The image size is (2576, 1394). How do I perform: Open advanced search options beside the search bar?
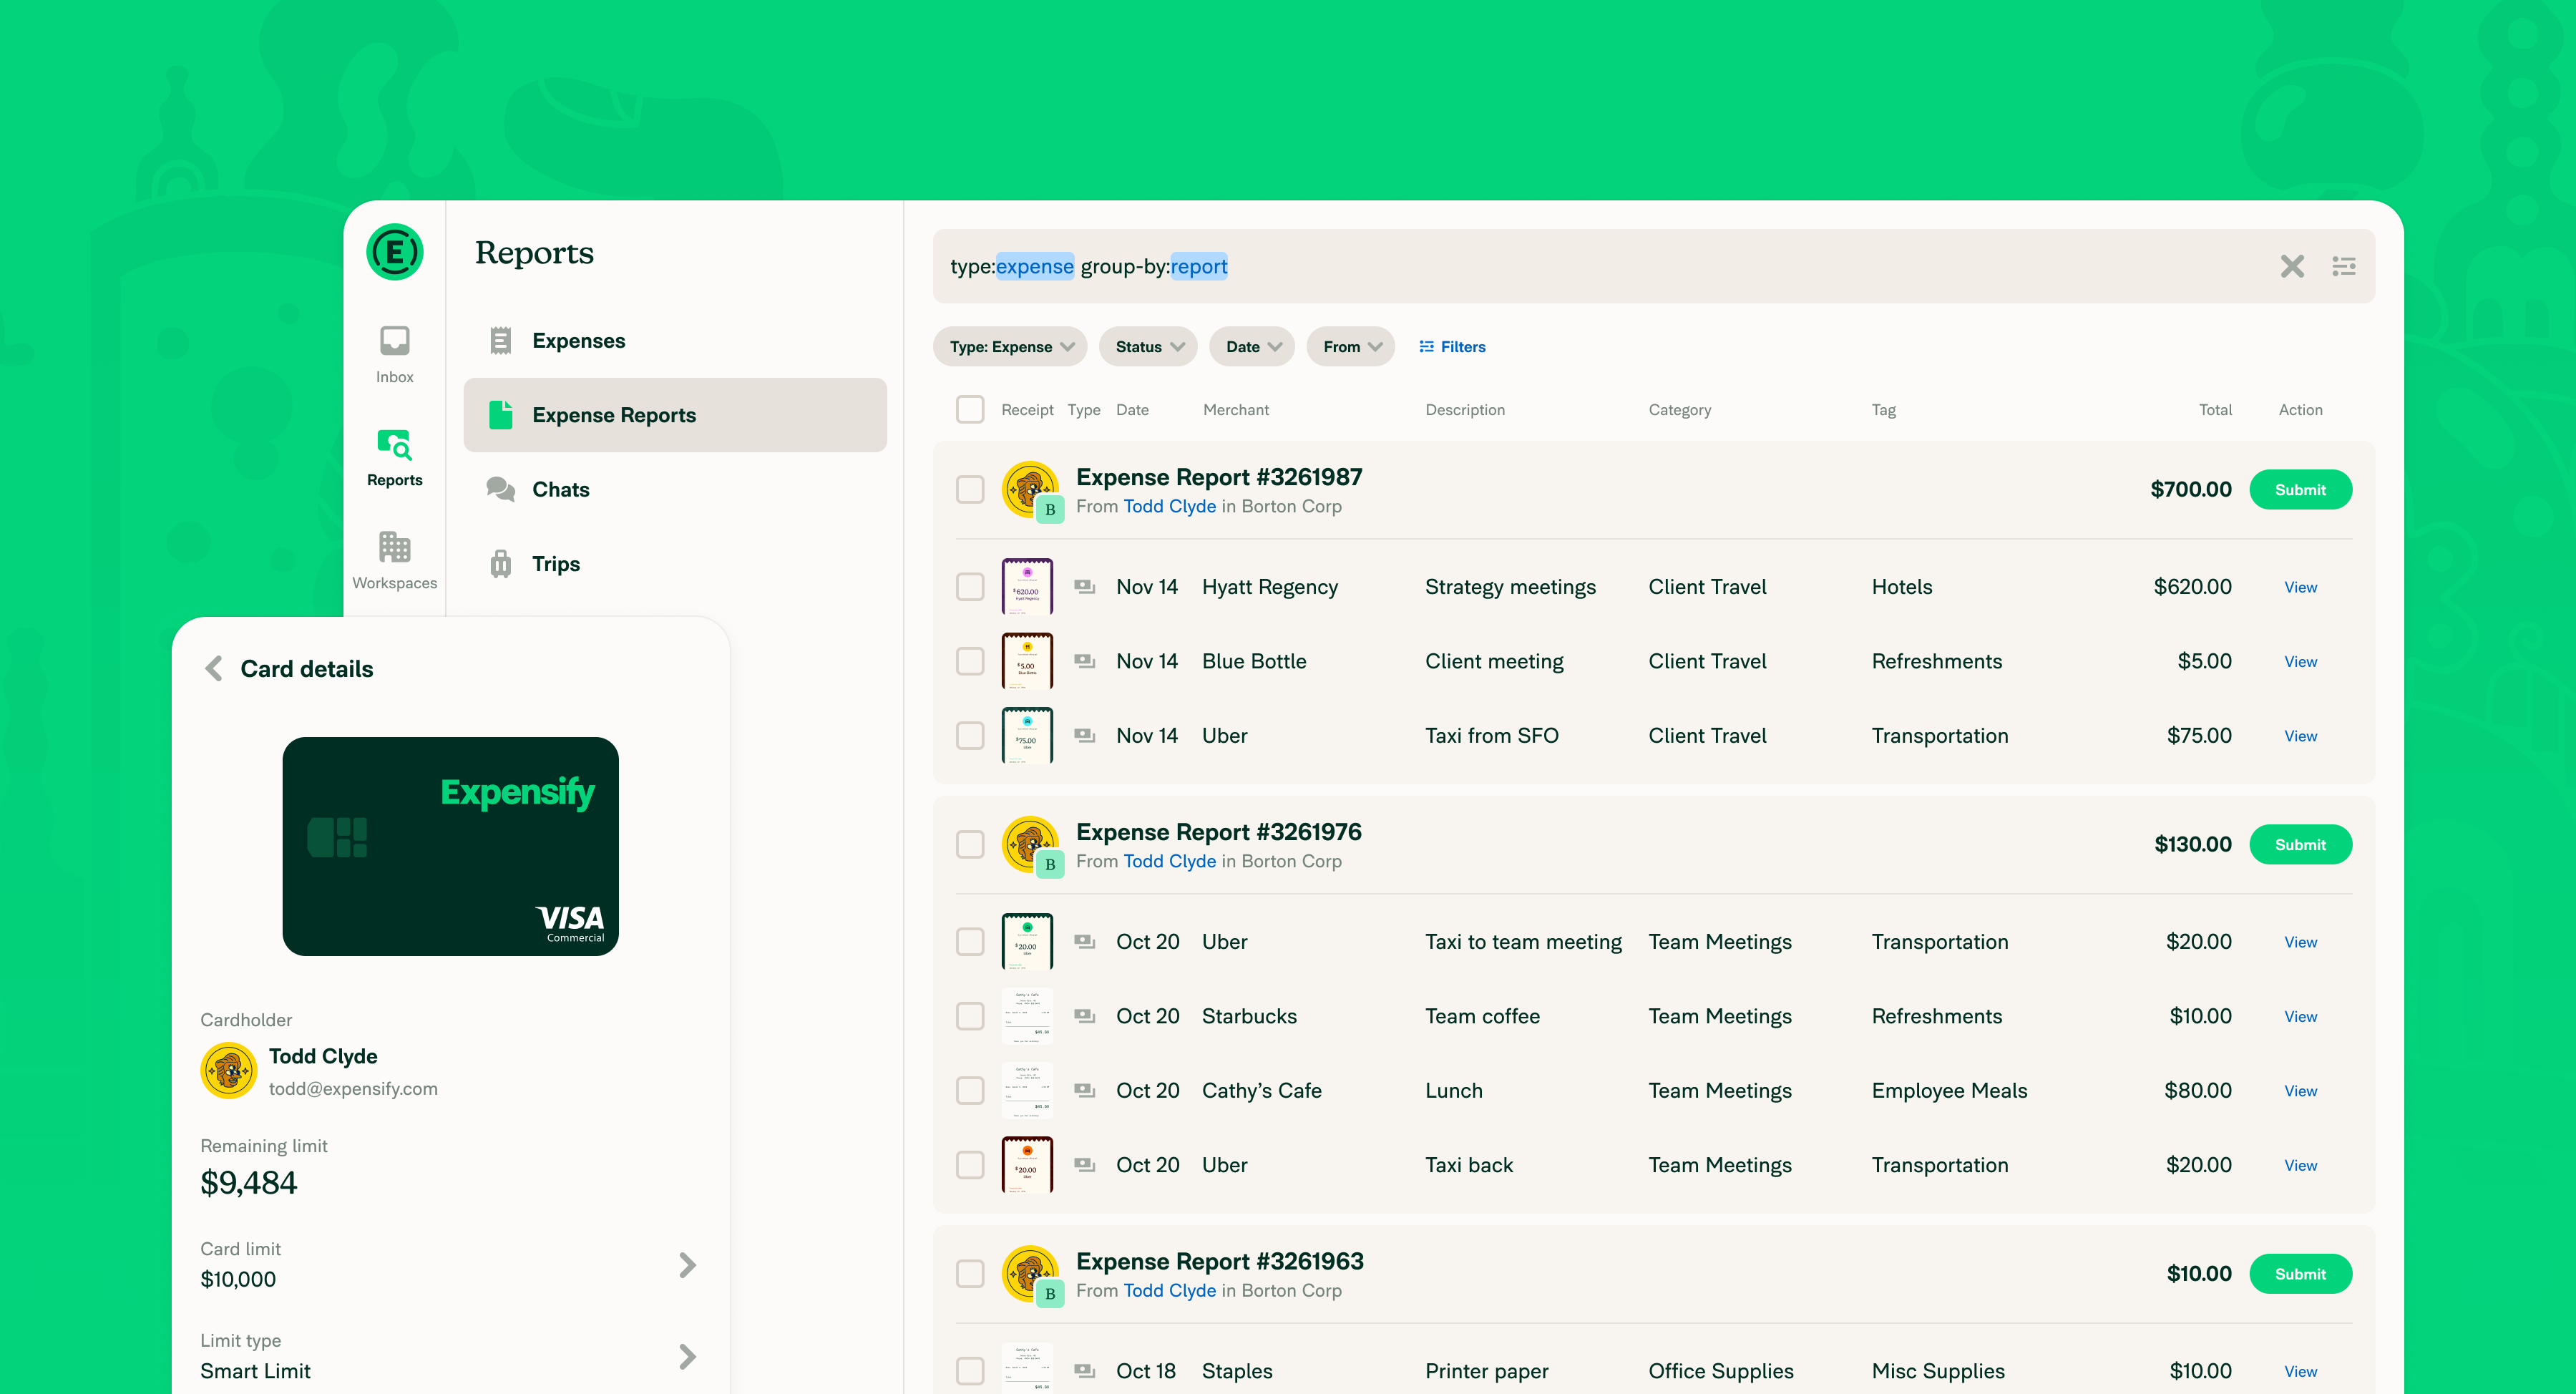[2344, 266]
